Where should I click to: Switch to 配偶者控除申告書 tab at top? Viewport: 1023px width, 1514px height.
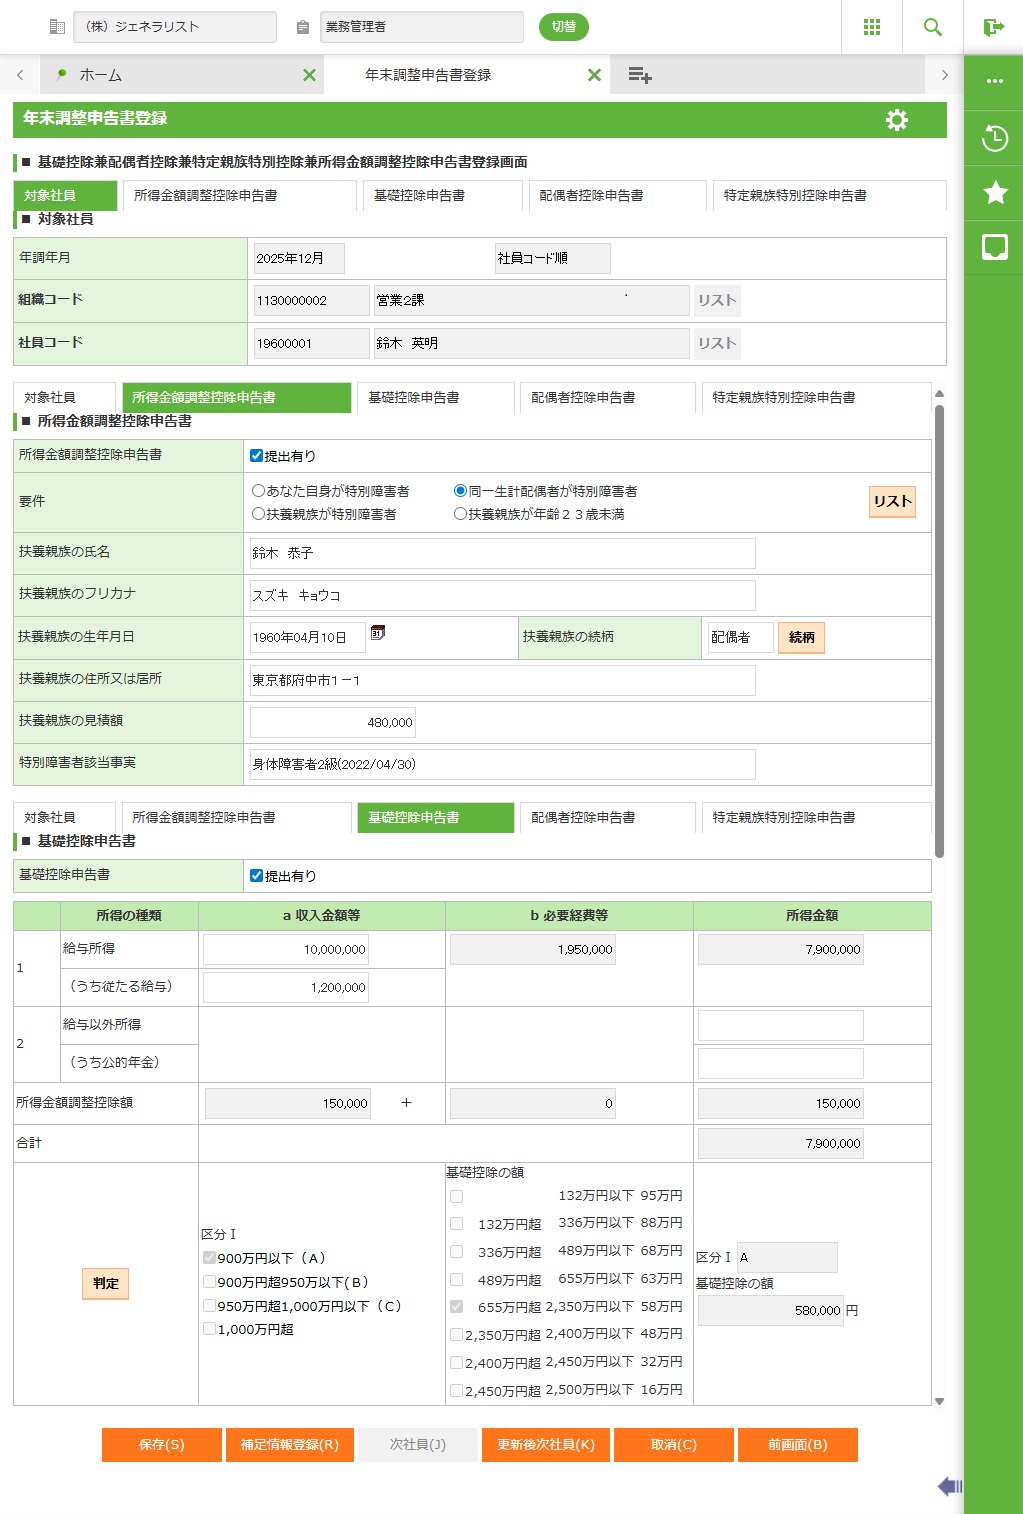point(591,196)
